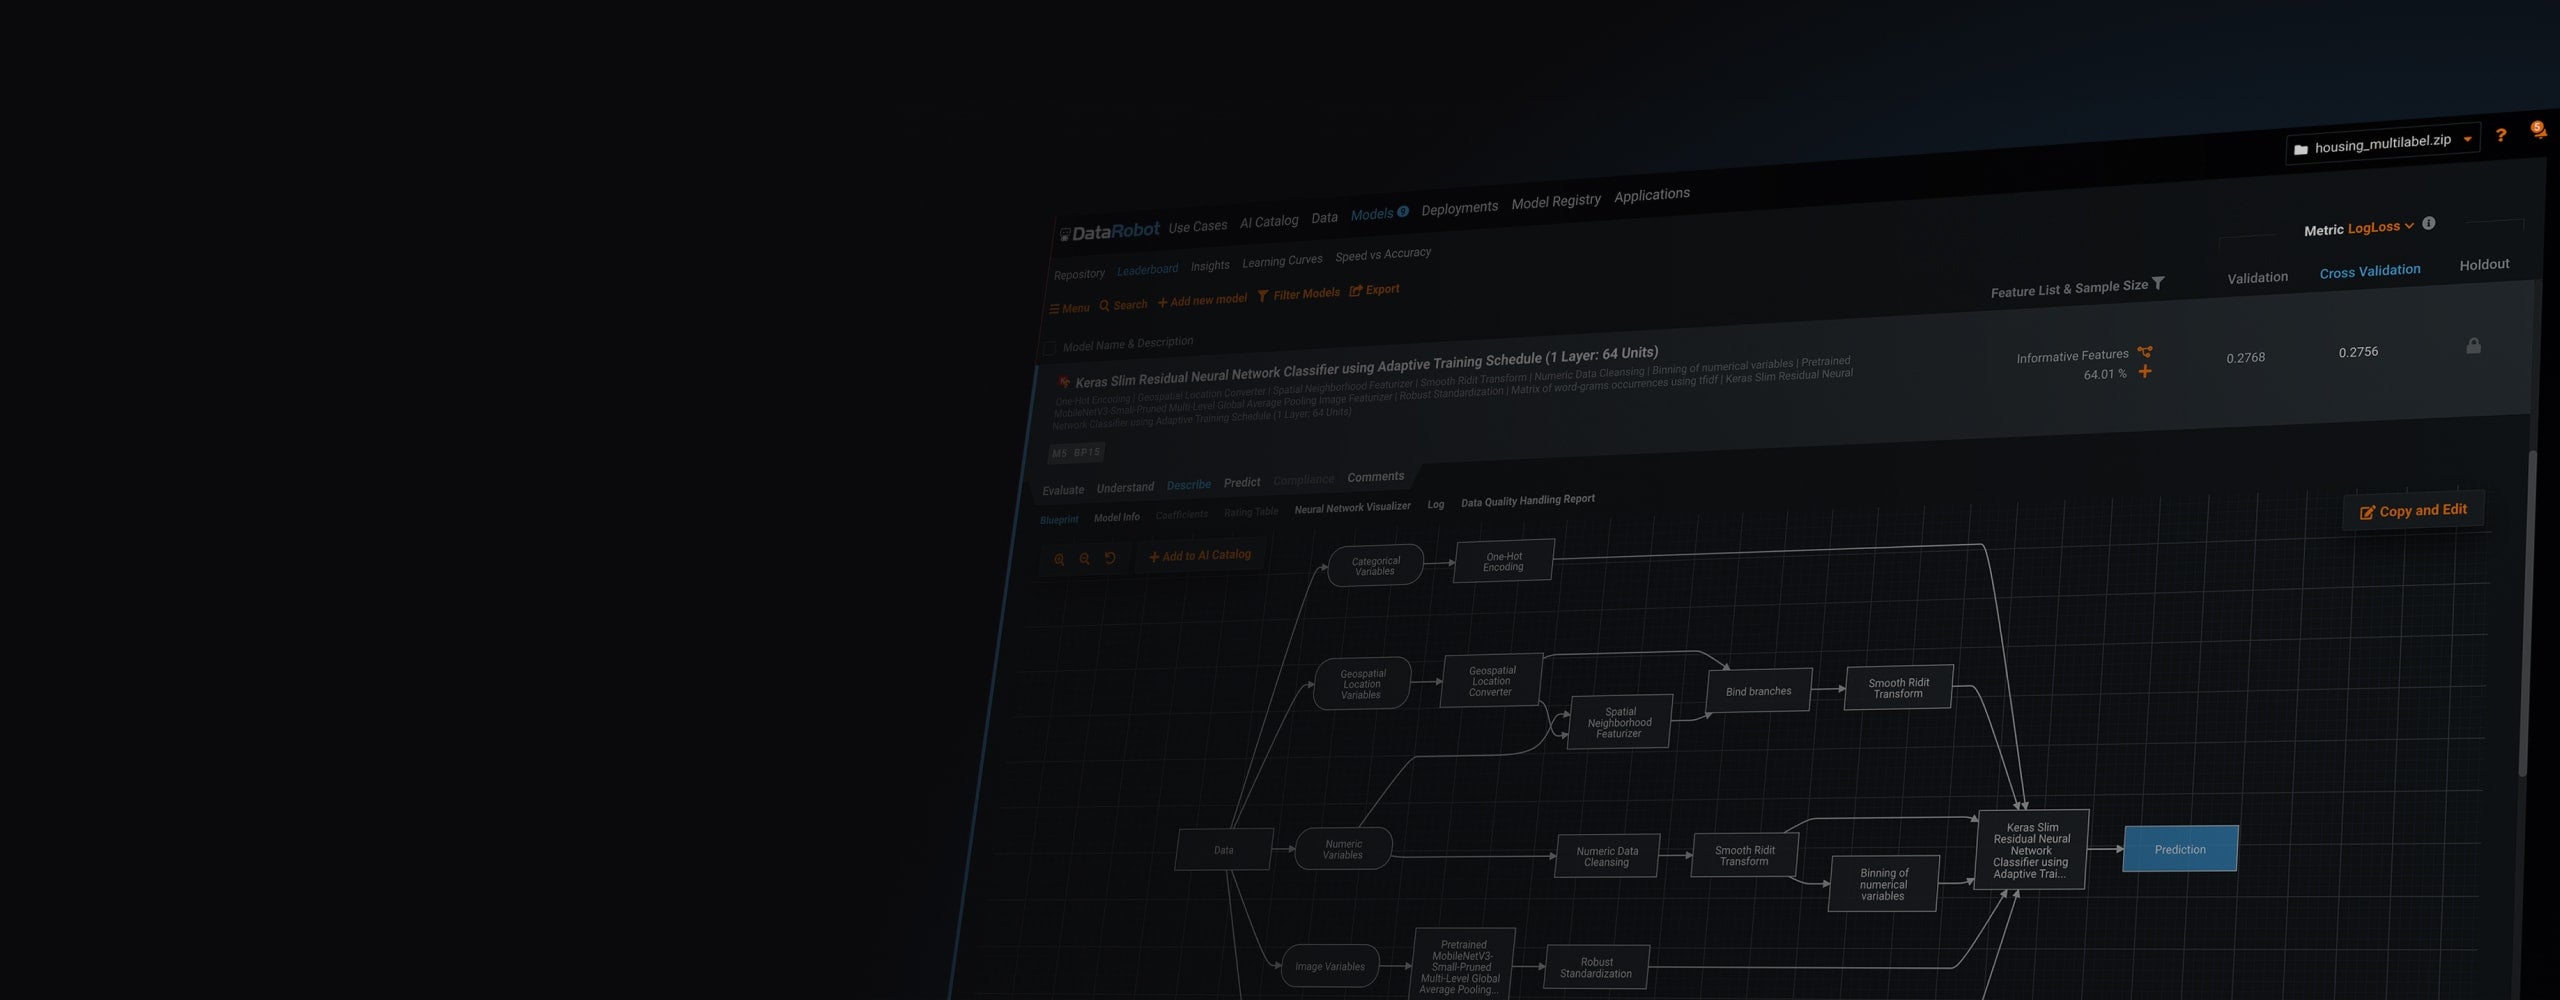Open the Log subtab

[1435, 505]
